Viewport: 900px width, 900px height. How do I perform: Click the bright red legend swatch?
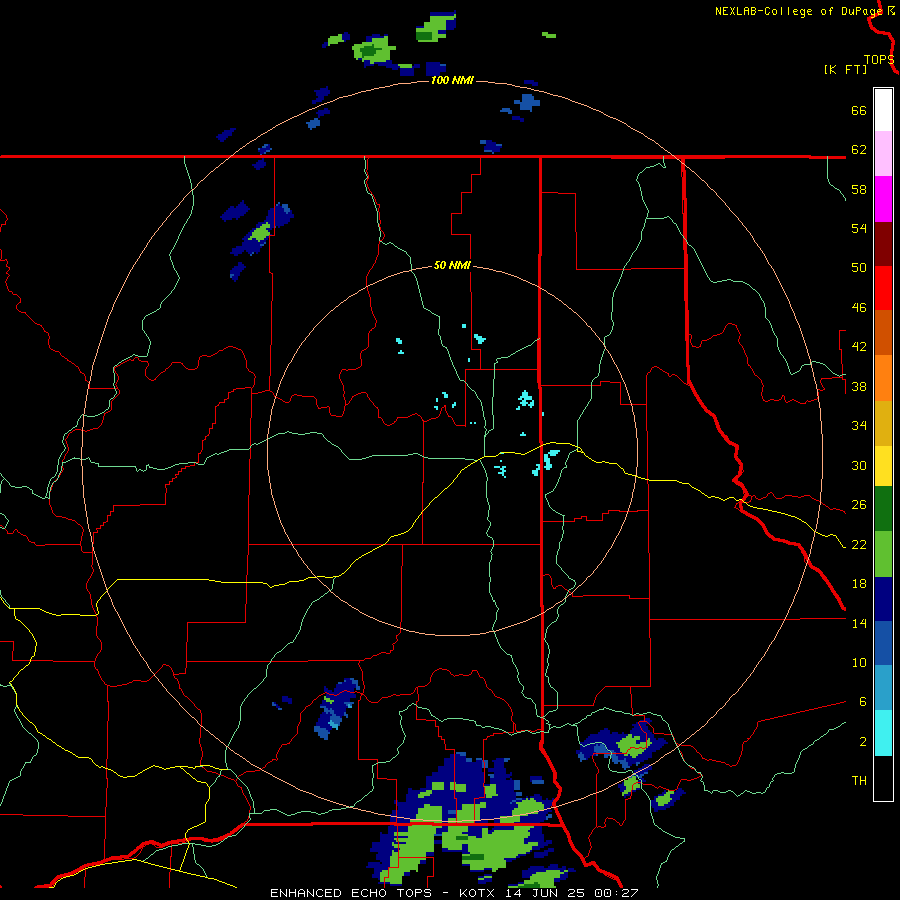tap(883, 288)
